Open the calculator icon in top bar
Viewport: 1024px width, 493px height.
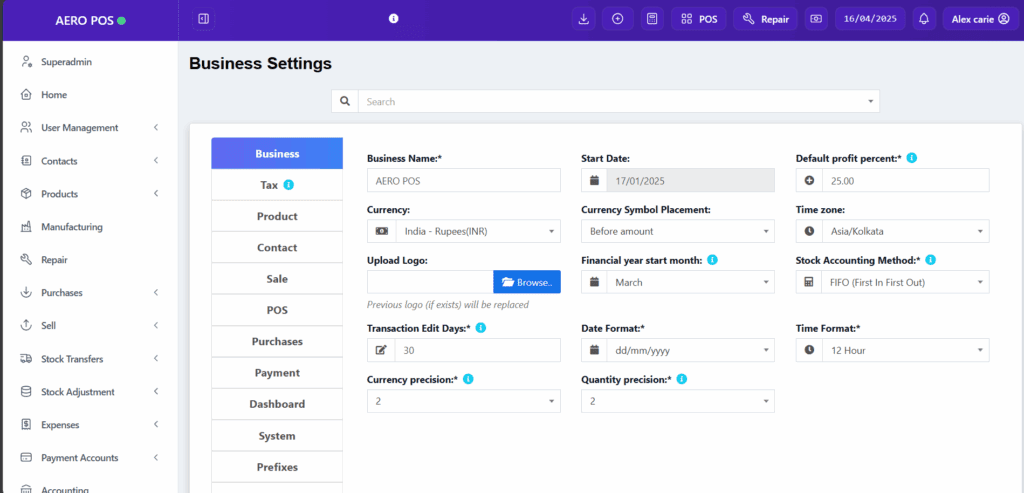pyautogui.click(x=651, y=18)
